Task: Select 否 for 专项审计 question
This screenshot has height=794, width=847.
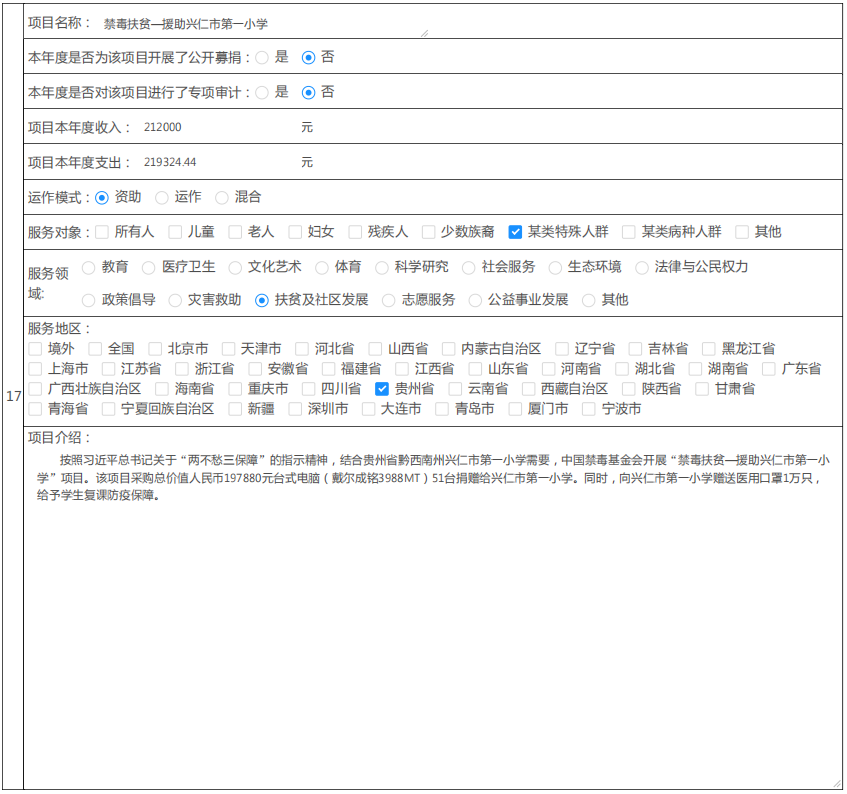Action: [308, 92]
